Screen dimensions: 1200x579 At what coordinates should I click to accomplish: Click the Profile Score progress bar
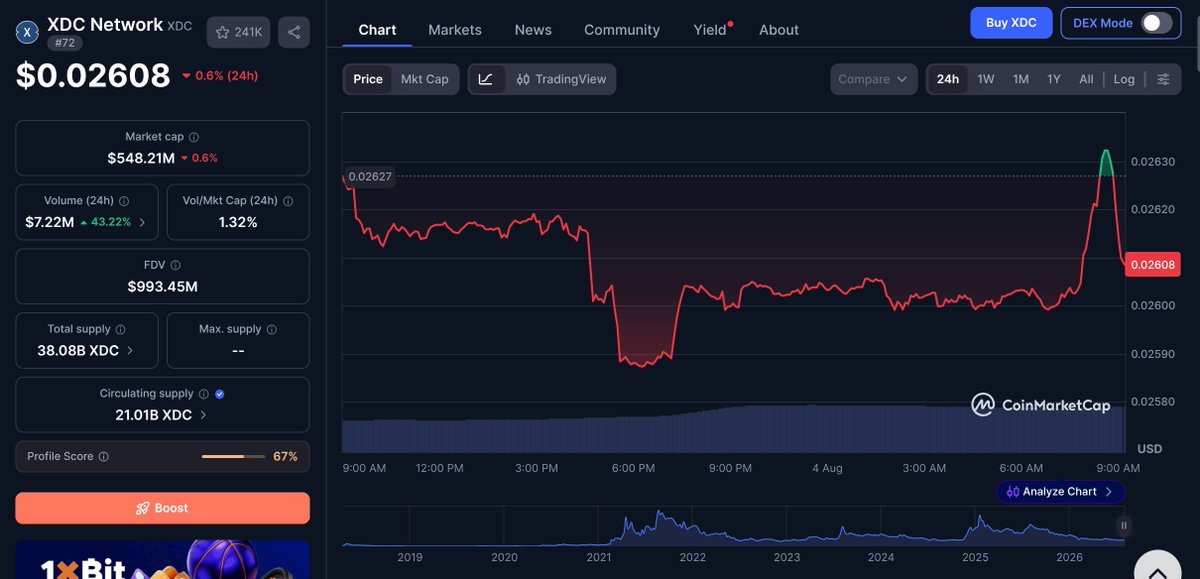point(232,456)
